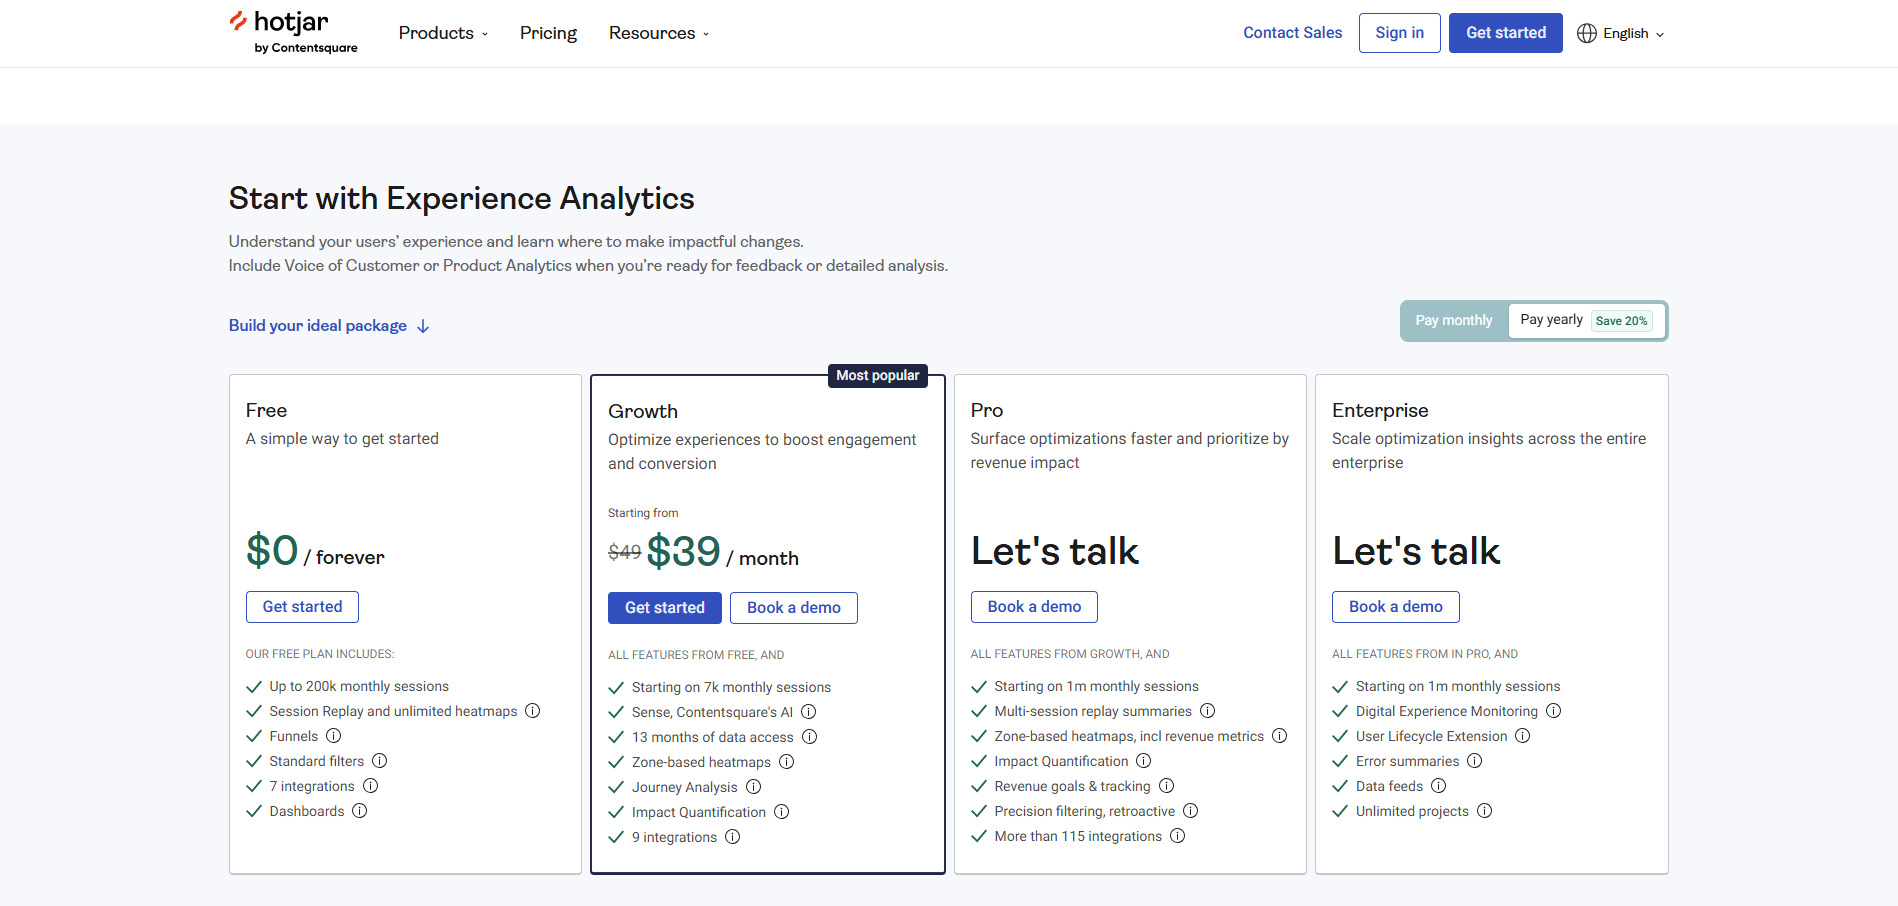Click the Hotjar logo
Screen dimensions: 1898x906
[292, 32]
